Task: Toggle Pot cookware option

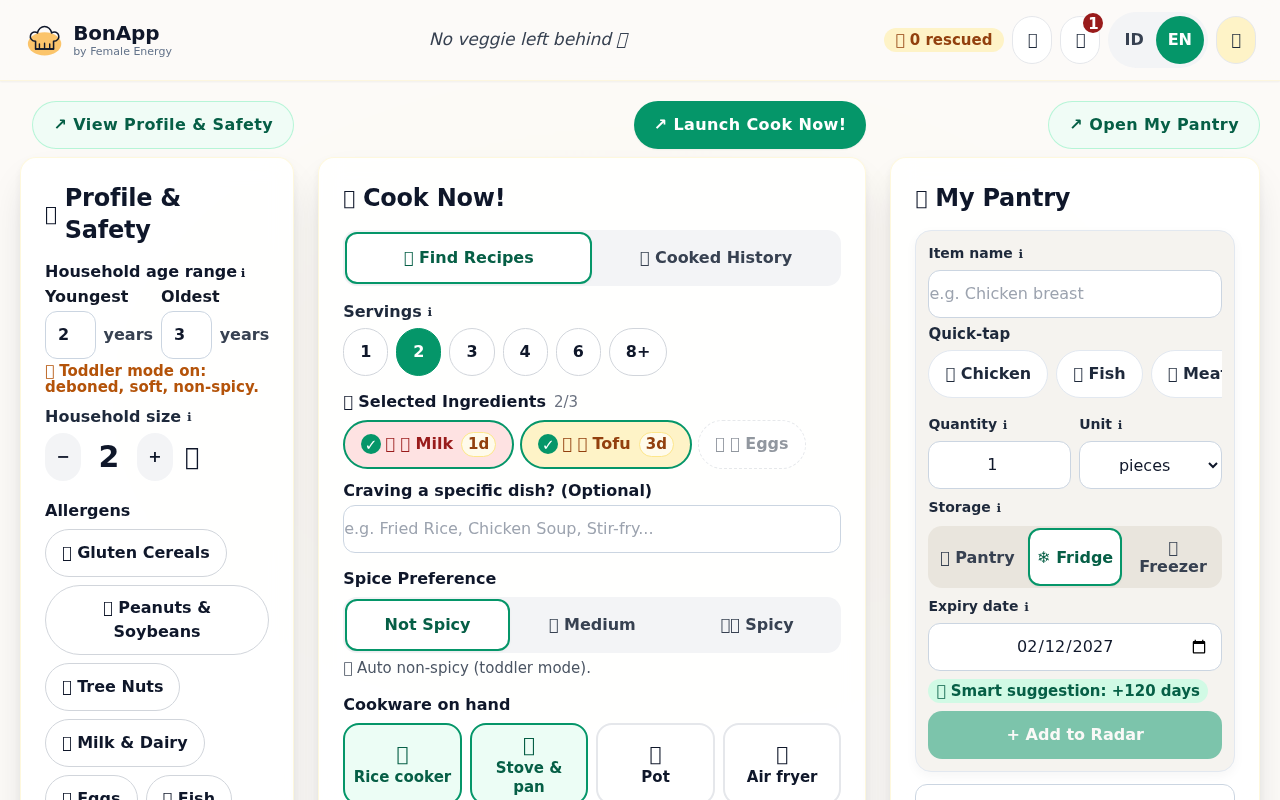Action: [655, 764]
